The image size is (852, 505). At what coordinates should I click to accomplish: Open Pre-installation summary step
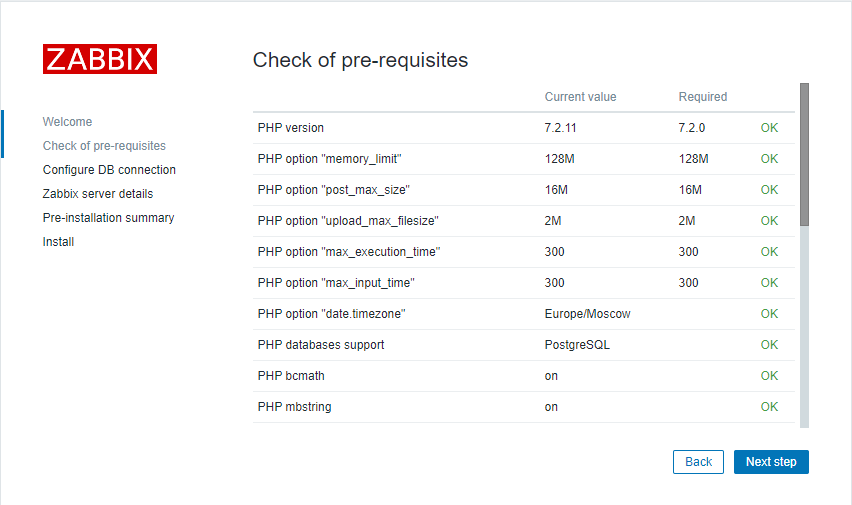click(108, 218)
